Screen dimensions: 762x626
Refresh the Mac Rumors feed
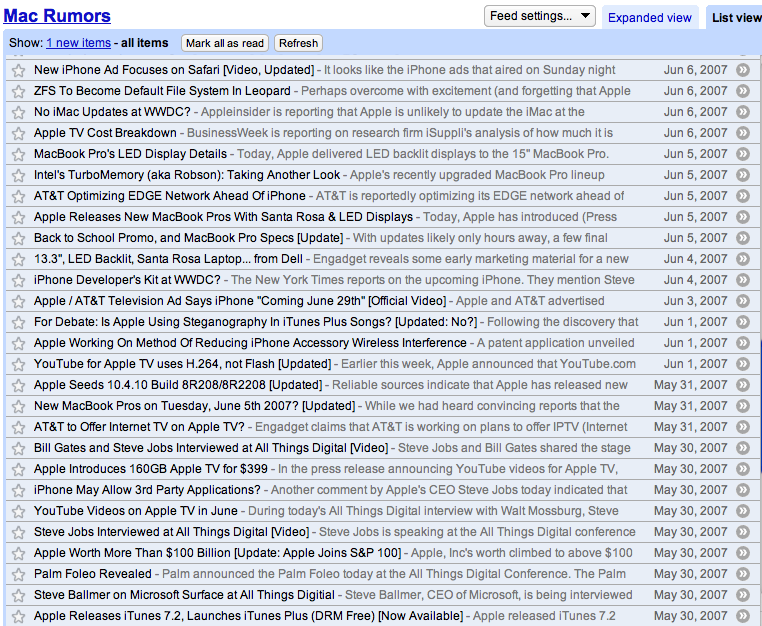(298, 43)
